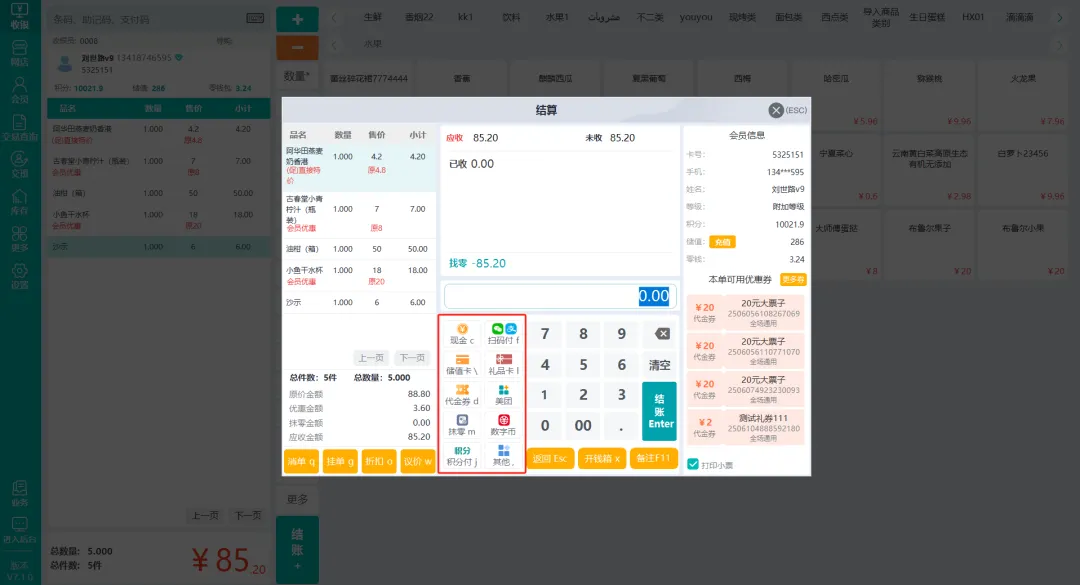Click 小鱼干水杯 row in checkout list
Image resolution: width=1080 pixels, height=585 pixels.
click(x=359, y=276)
